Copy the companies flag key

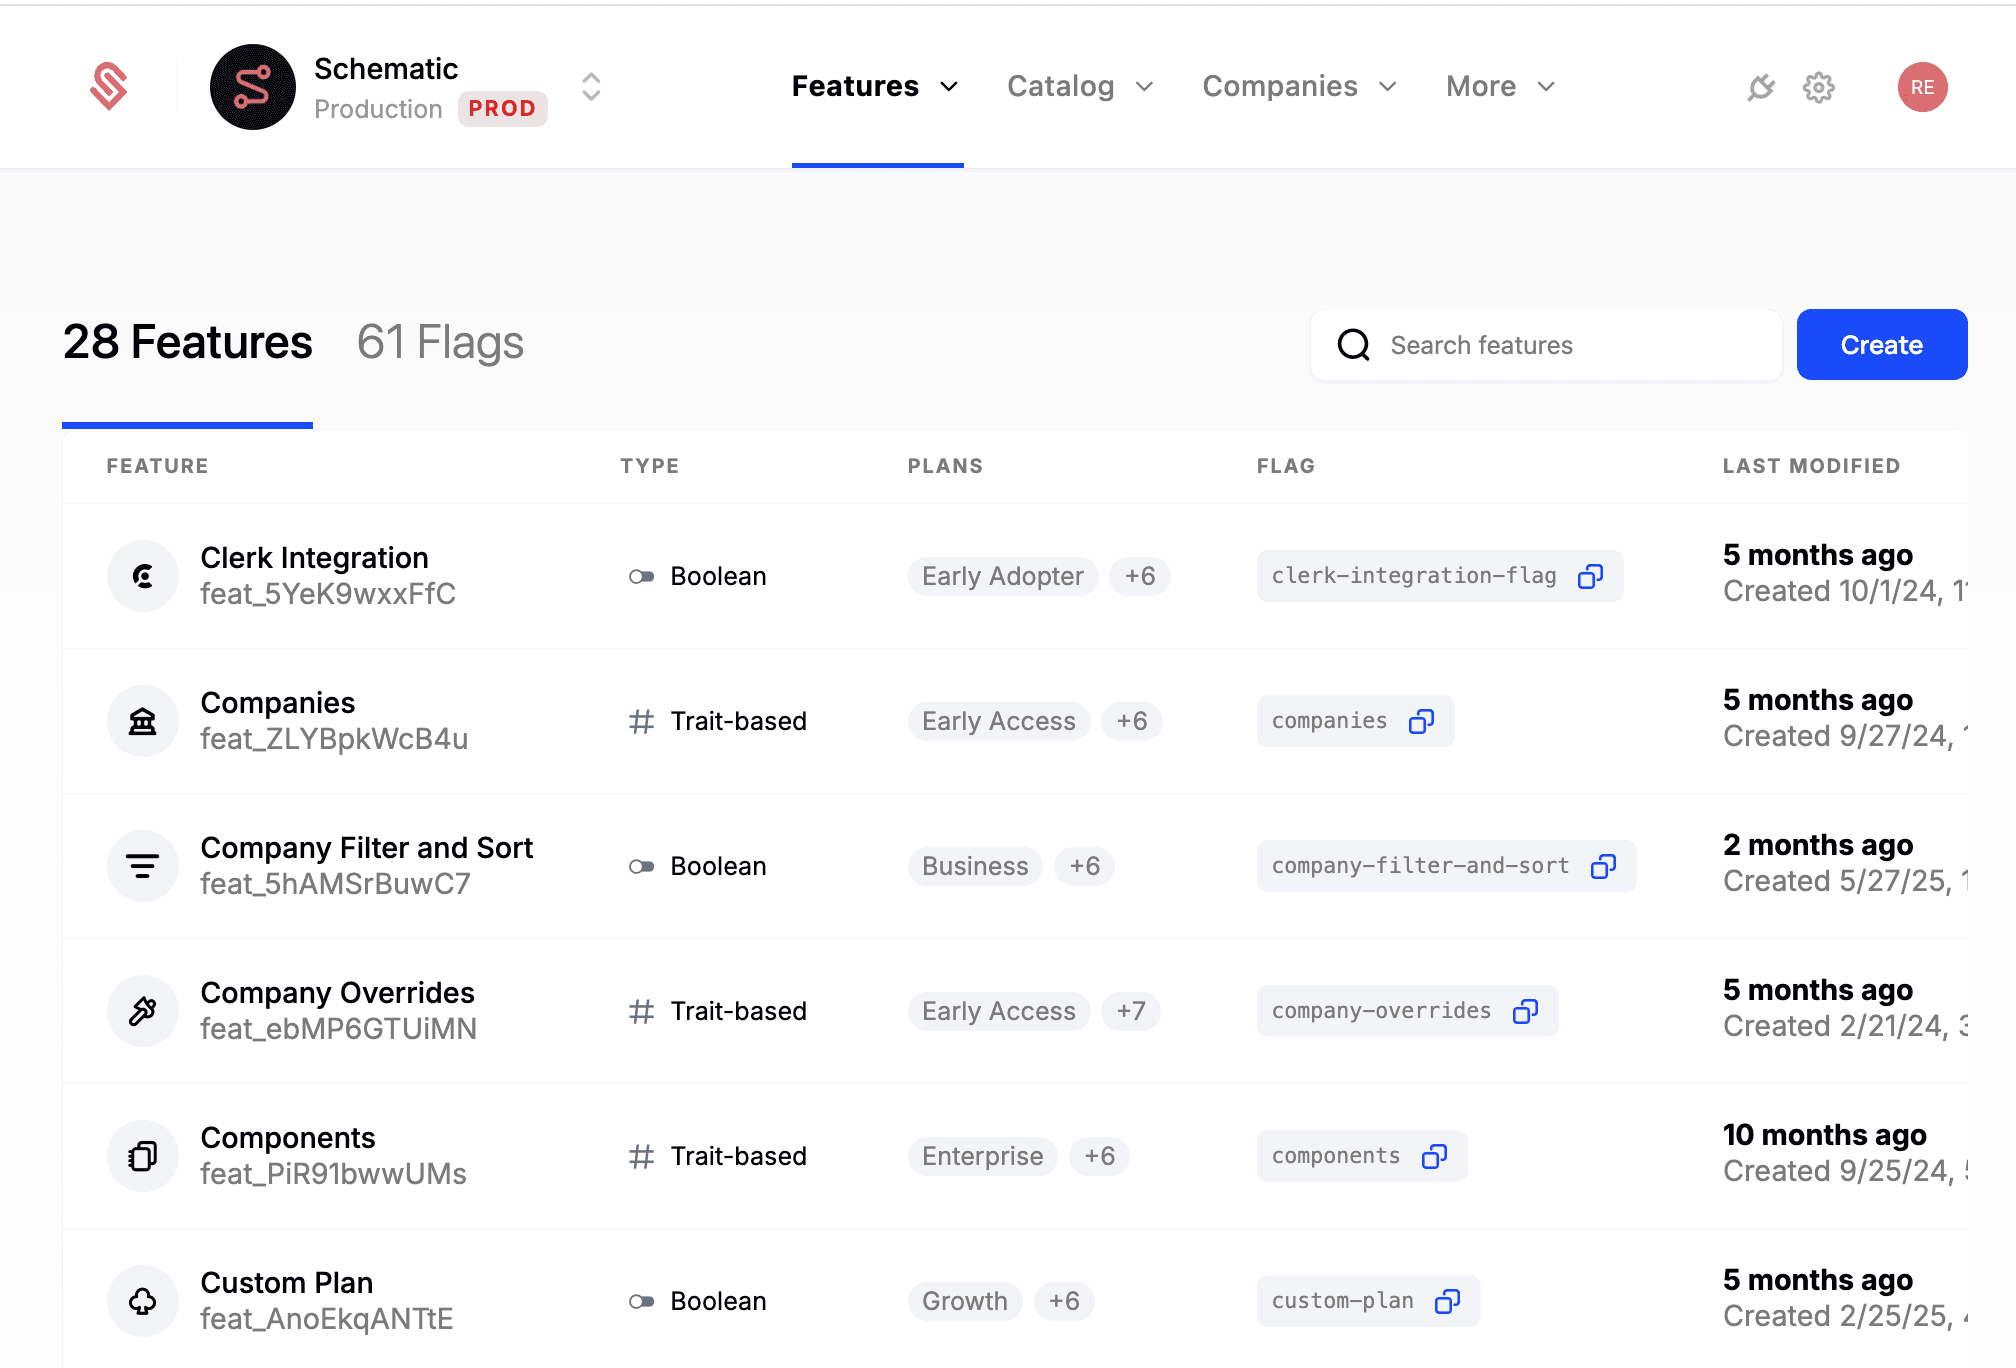[1421, 721]
